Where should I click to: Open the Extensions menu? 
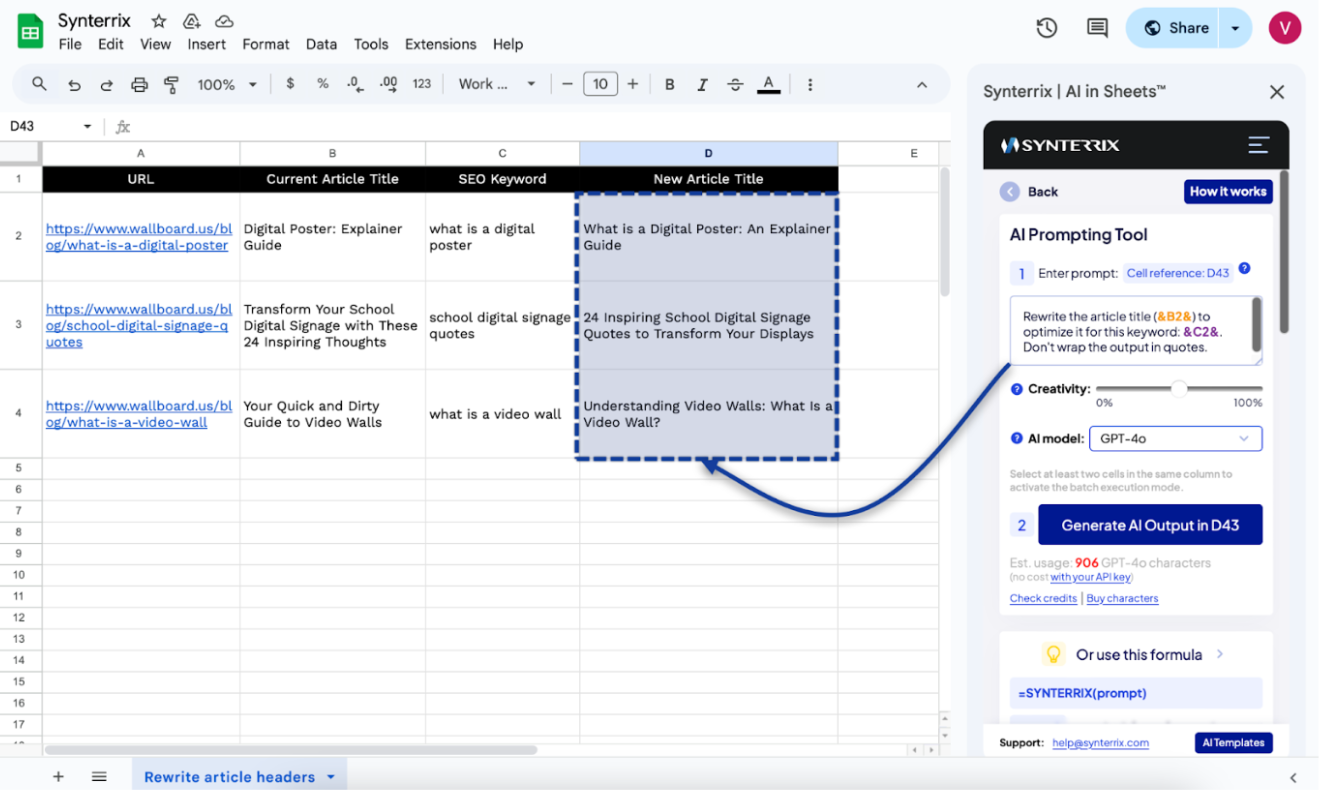[x=440, y=44]
